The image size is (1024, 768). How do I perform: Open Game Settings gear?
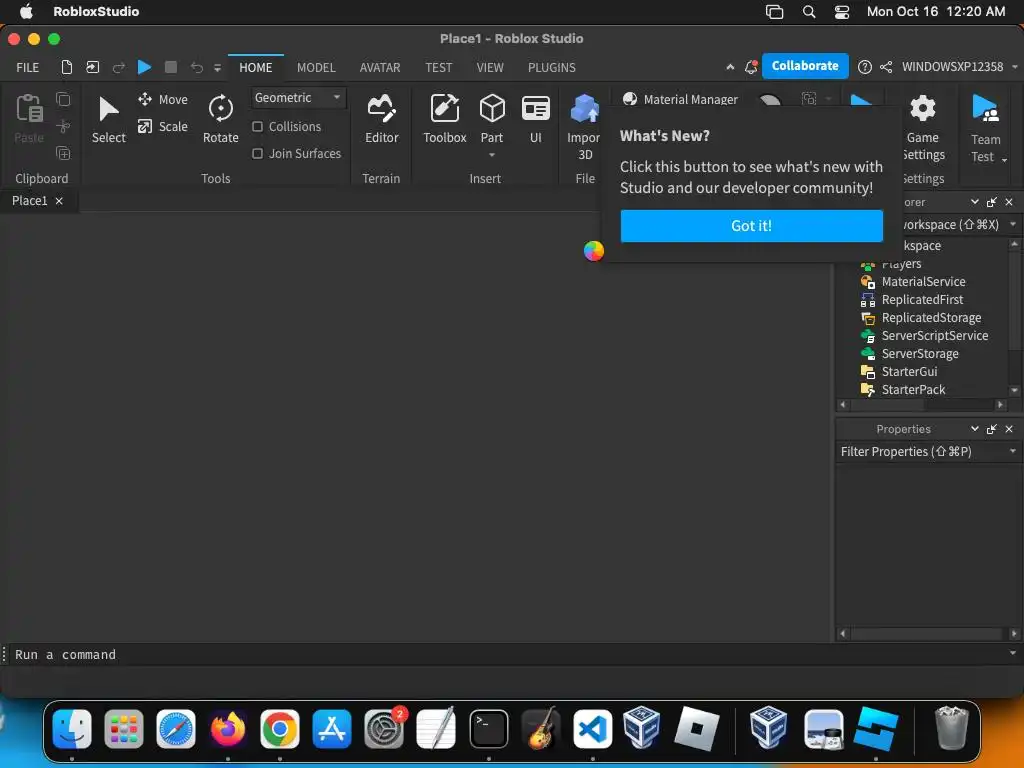pos(922,108)
